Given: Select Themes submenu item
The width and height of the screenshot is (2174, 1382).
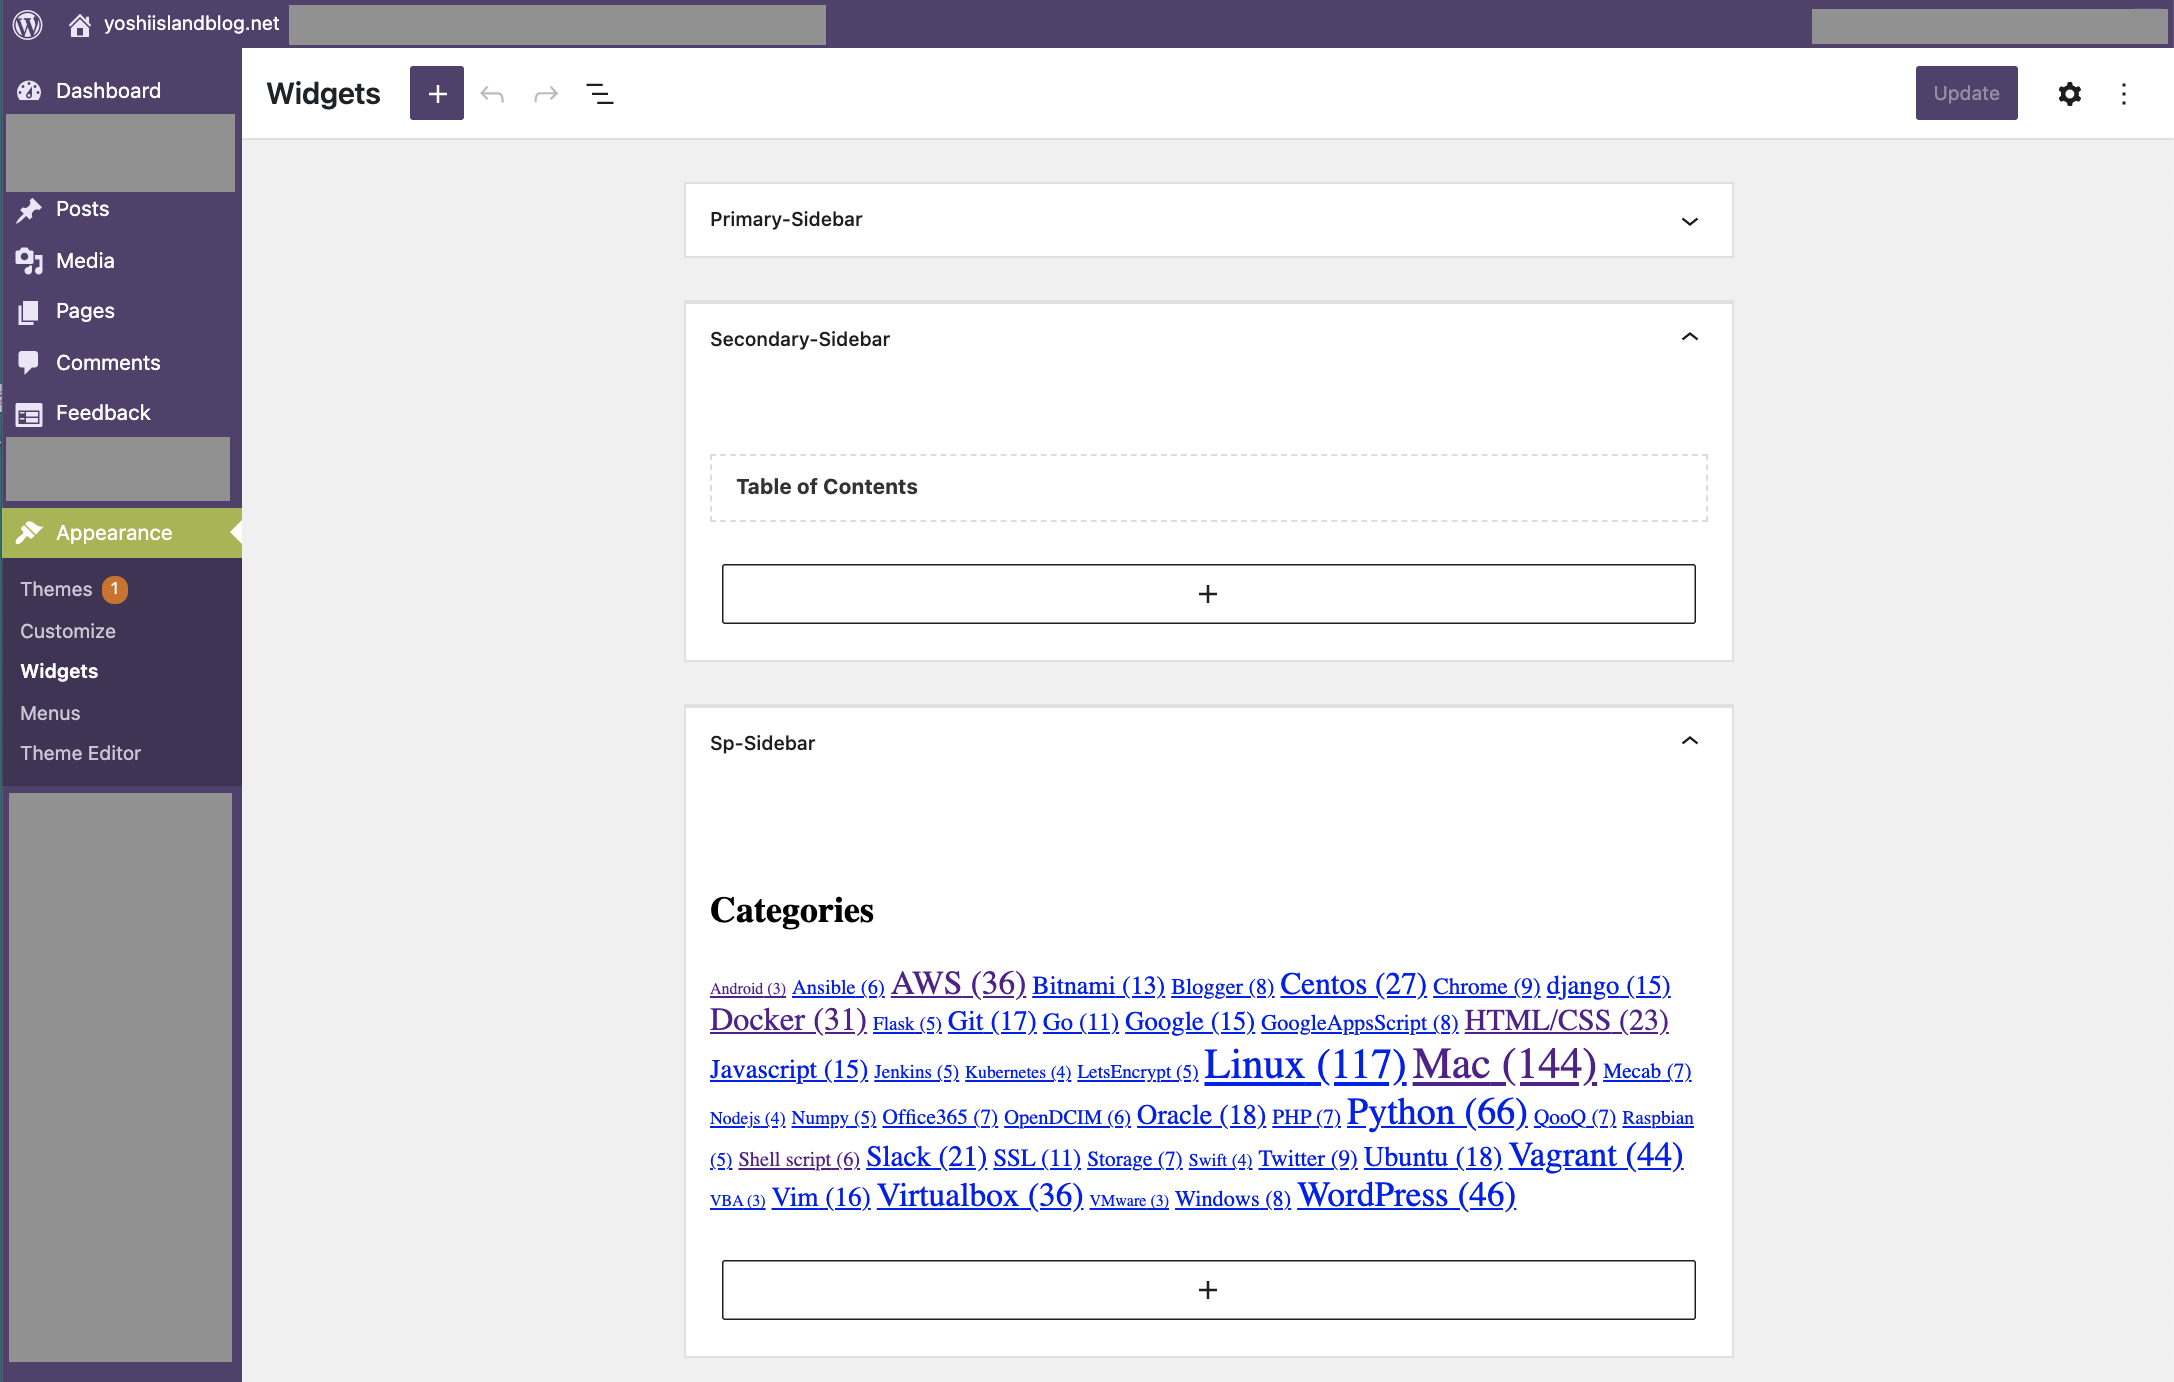Looking at the screenshot, I should pos(56,589).
